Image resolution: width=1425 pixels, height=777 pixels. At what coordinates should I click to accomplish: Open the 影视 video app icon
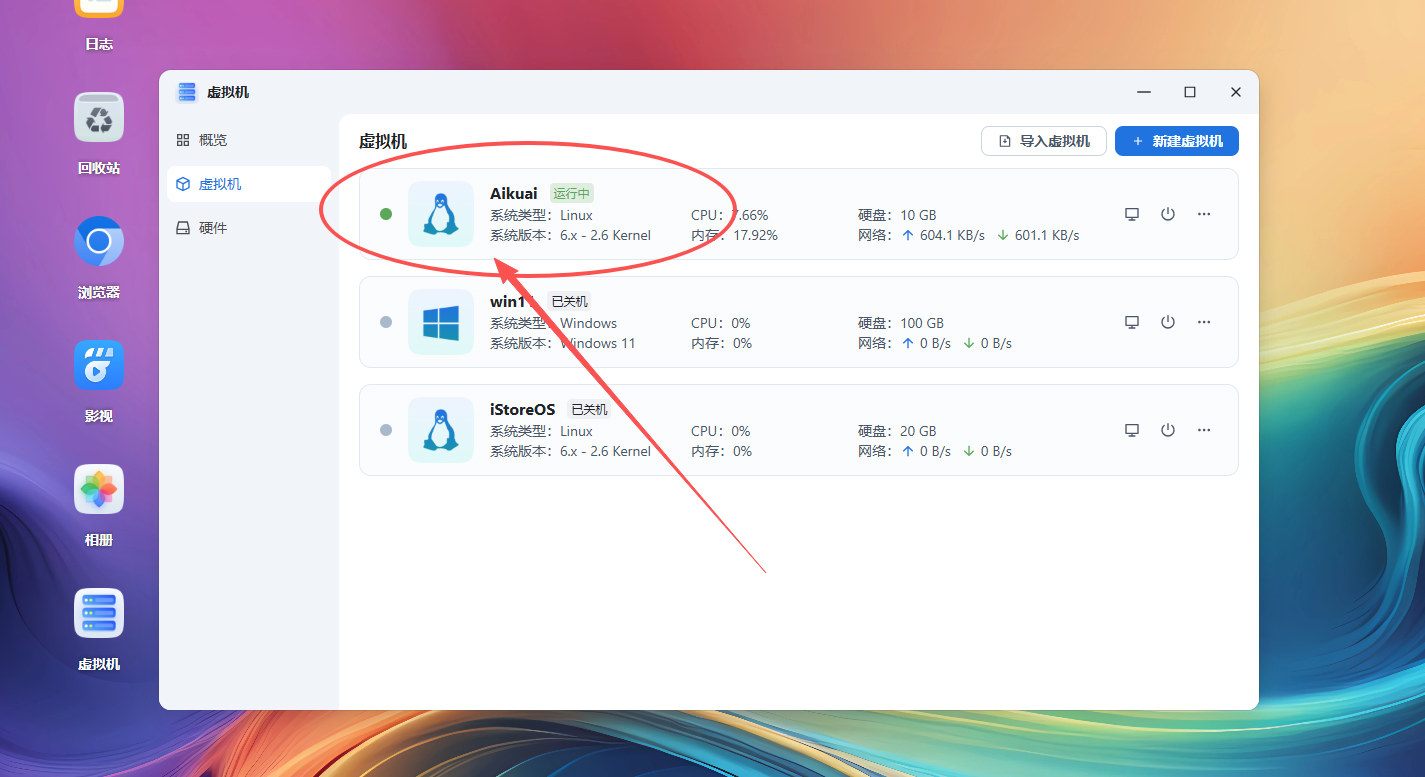point(99,365)
